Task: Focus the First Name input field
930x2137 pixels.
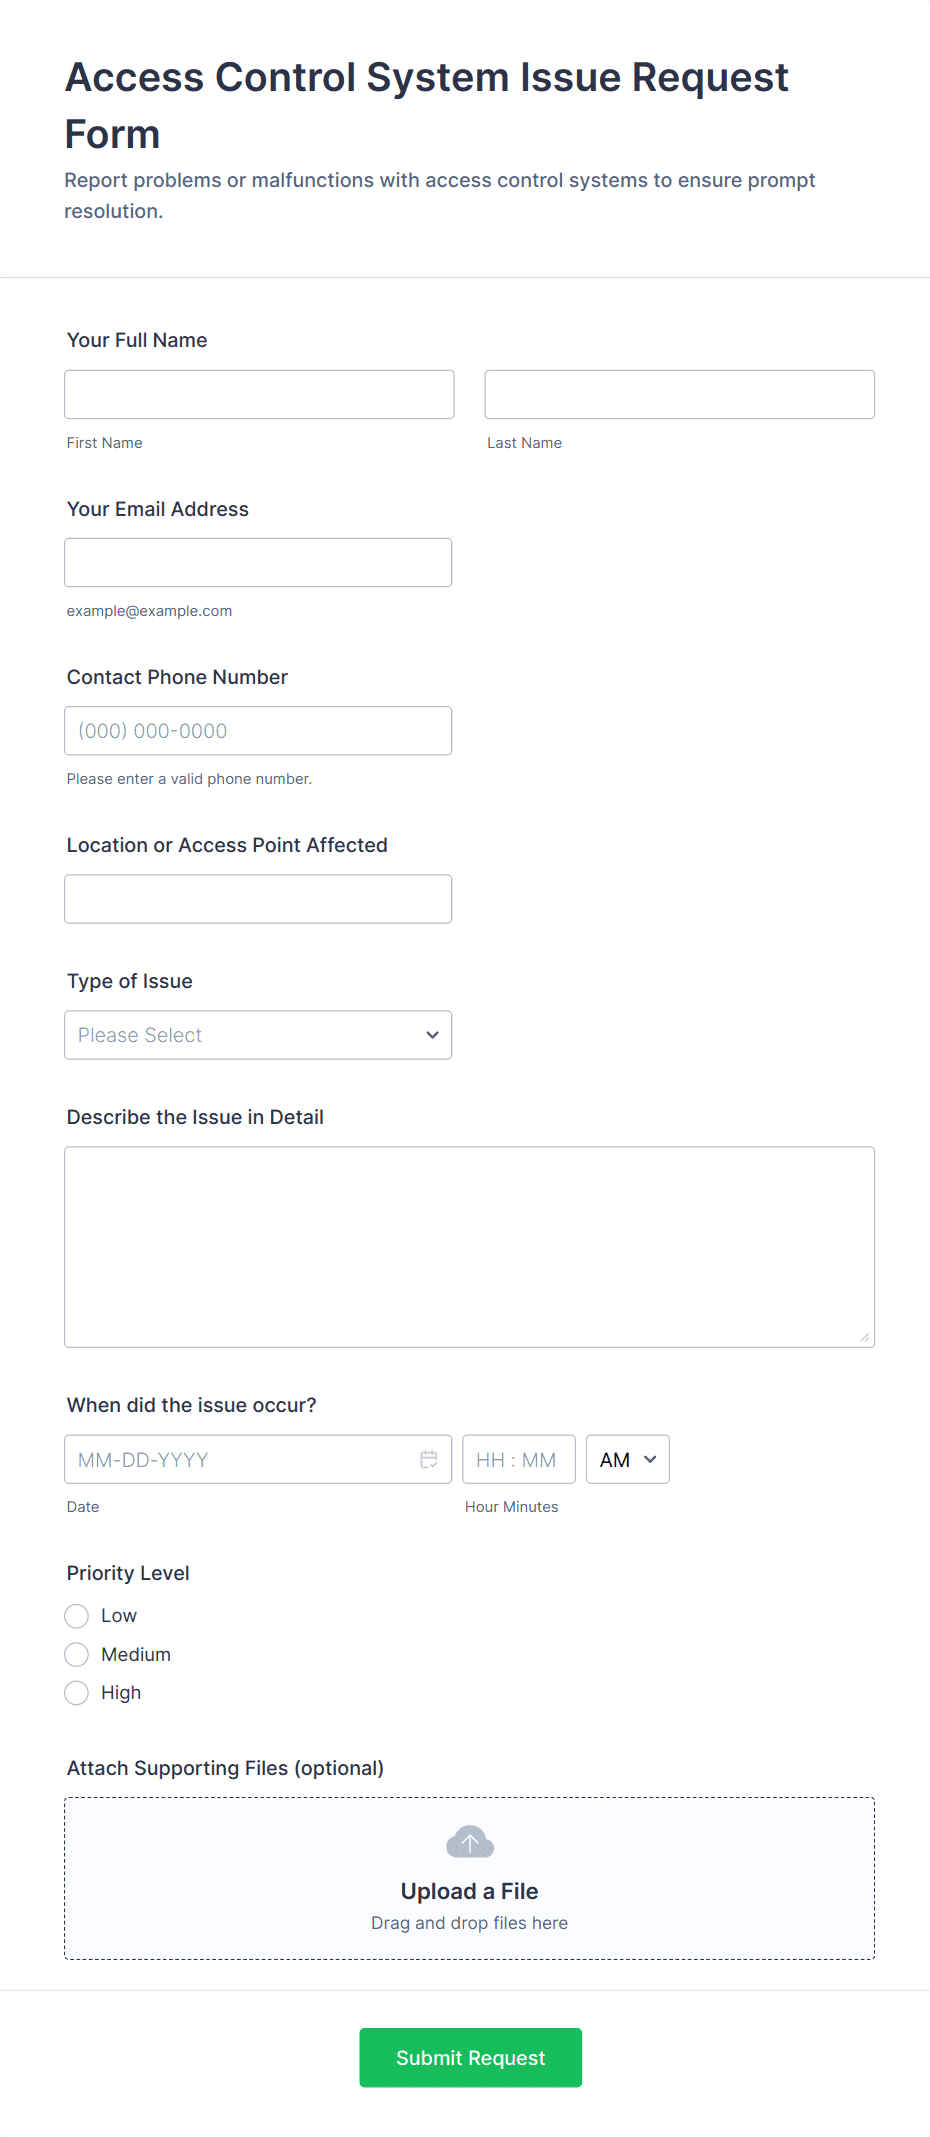Action: [x=259, y=395]
